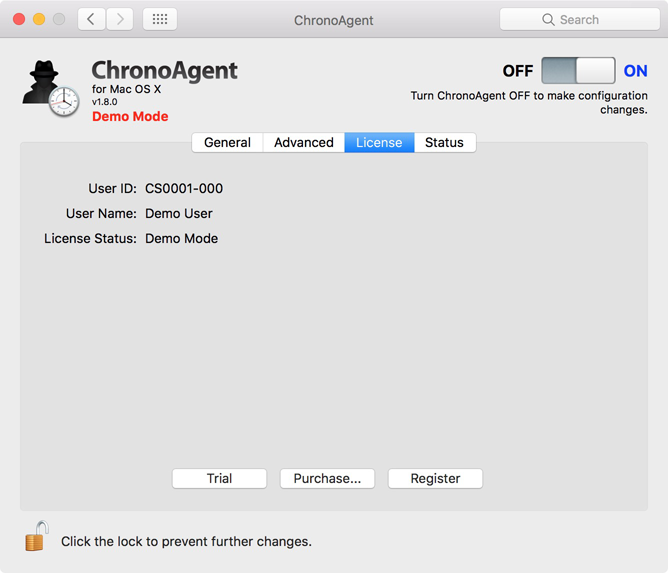Select the License tab

coord(379,142)
